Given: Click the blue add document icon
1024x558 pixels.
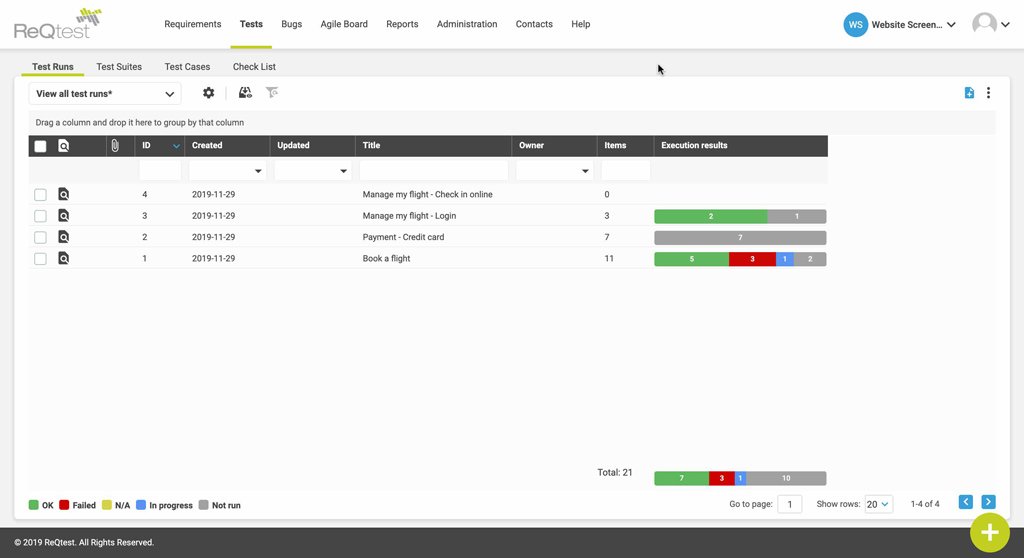Looking at the screenshot, I should pyautogui.click(x=969, y=93).
